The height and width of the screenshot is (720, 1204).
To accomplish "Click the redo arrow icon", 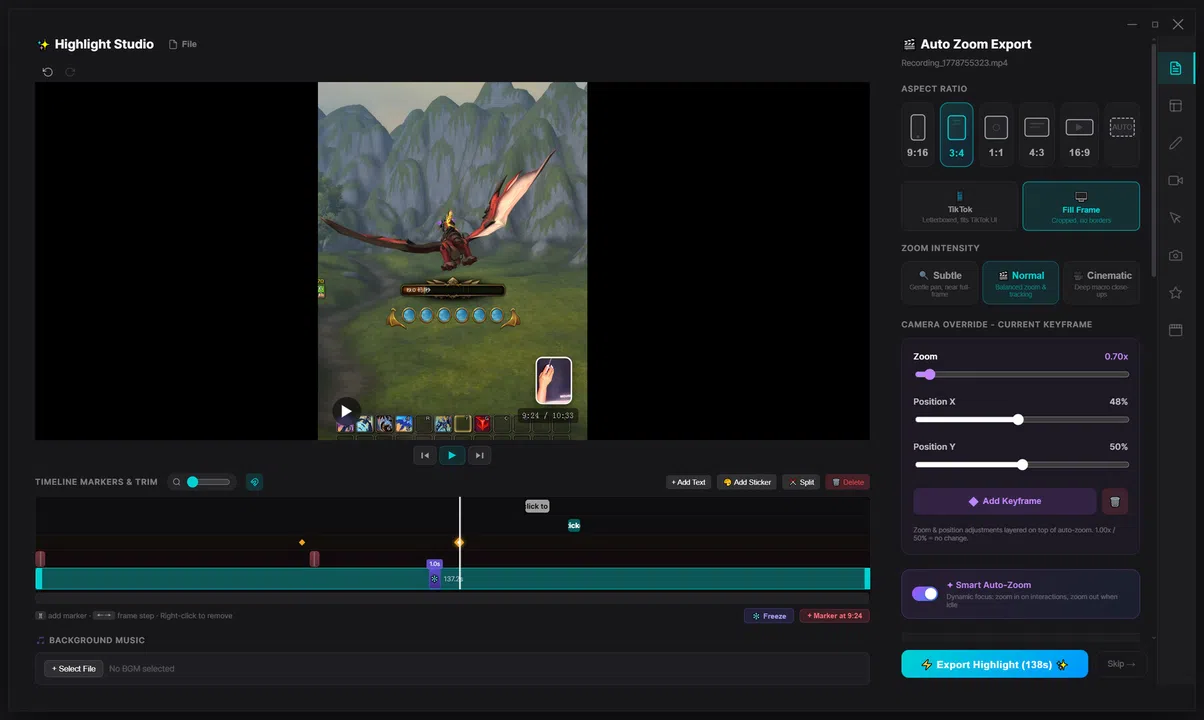I will pos(70,72).
